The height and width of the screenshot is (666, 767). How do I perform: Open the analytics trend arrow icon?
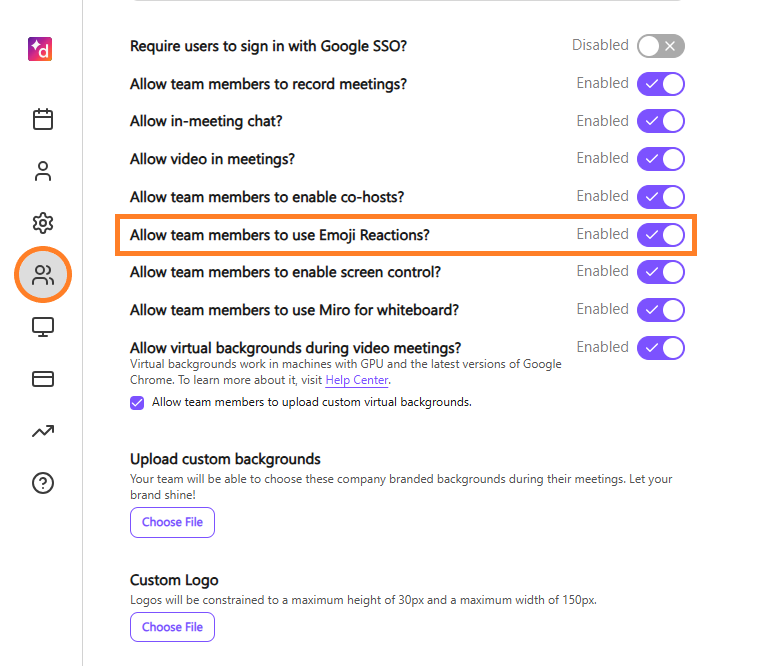coord(43,431)
